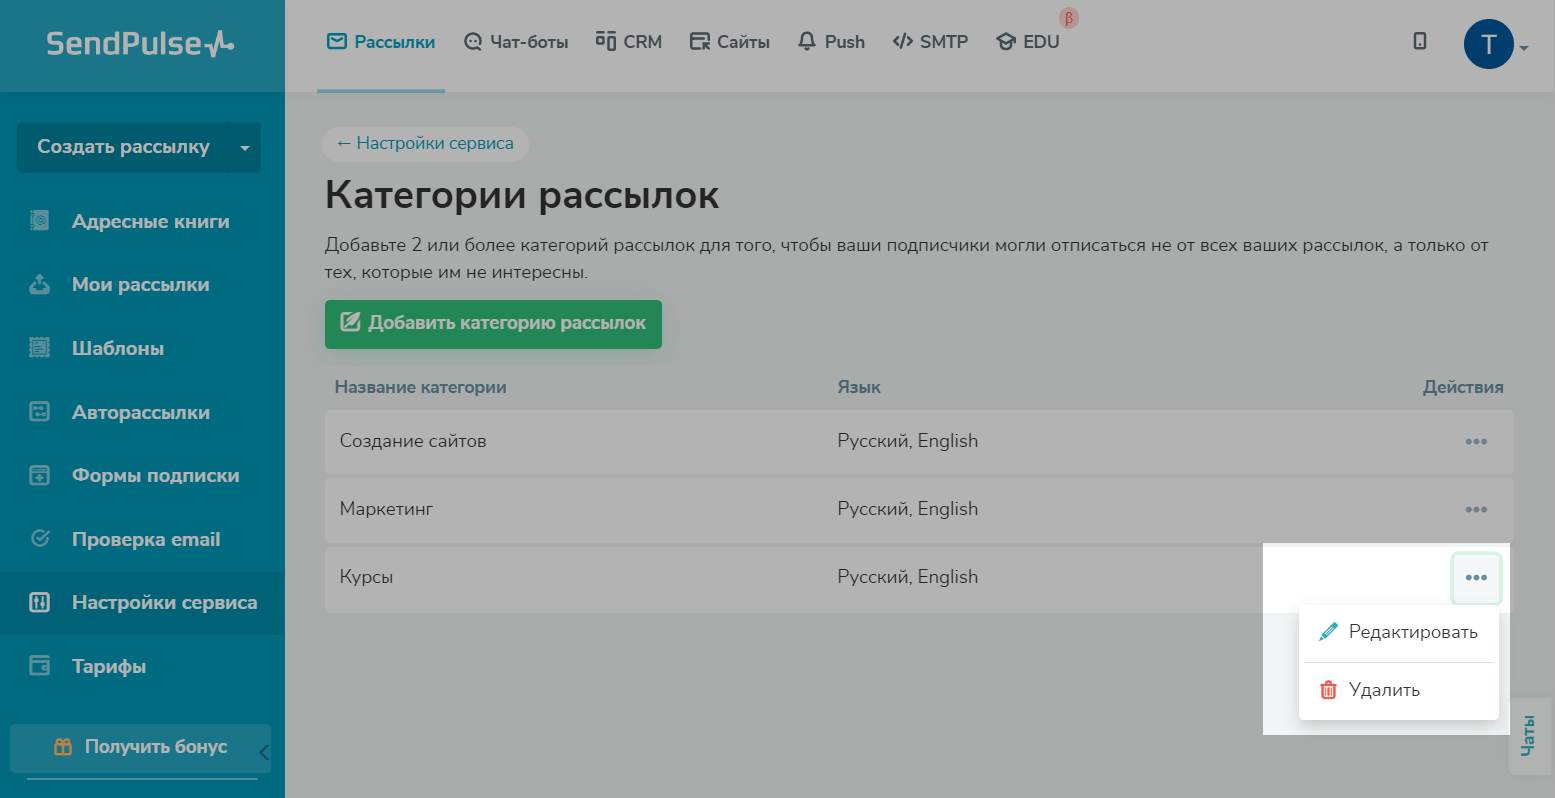Viewport: 1555px width, 798px height.
Task: Go back via Настройки сервиса link
Action: tap(425, 144)
